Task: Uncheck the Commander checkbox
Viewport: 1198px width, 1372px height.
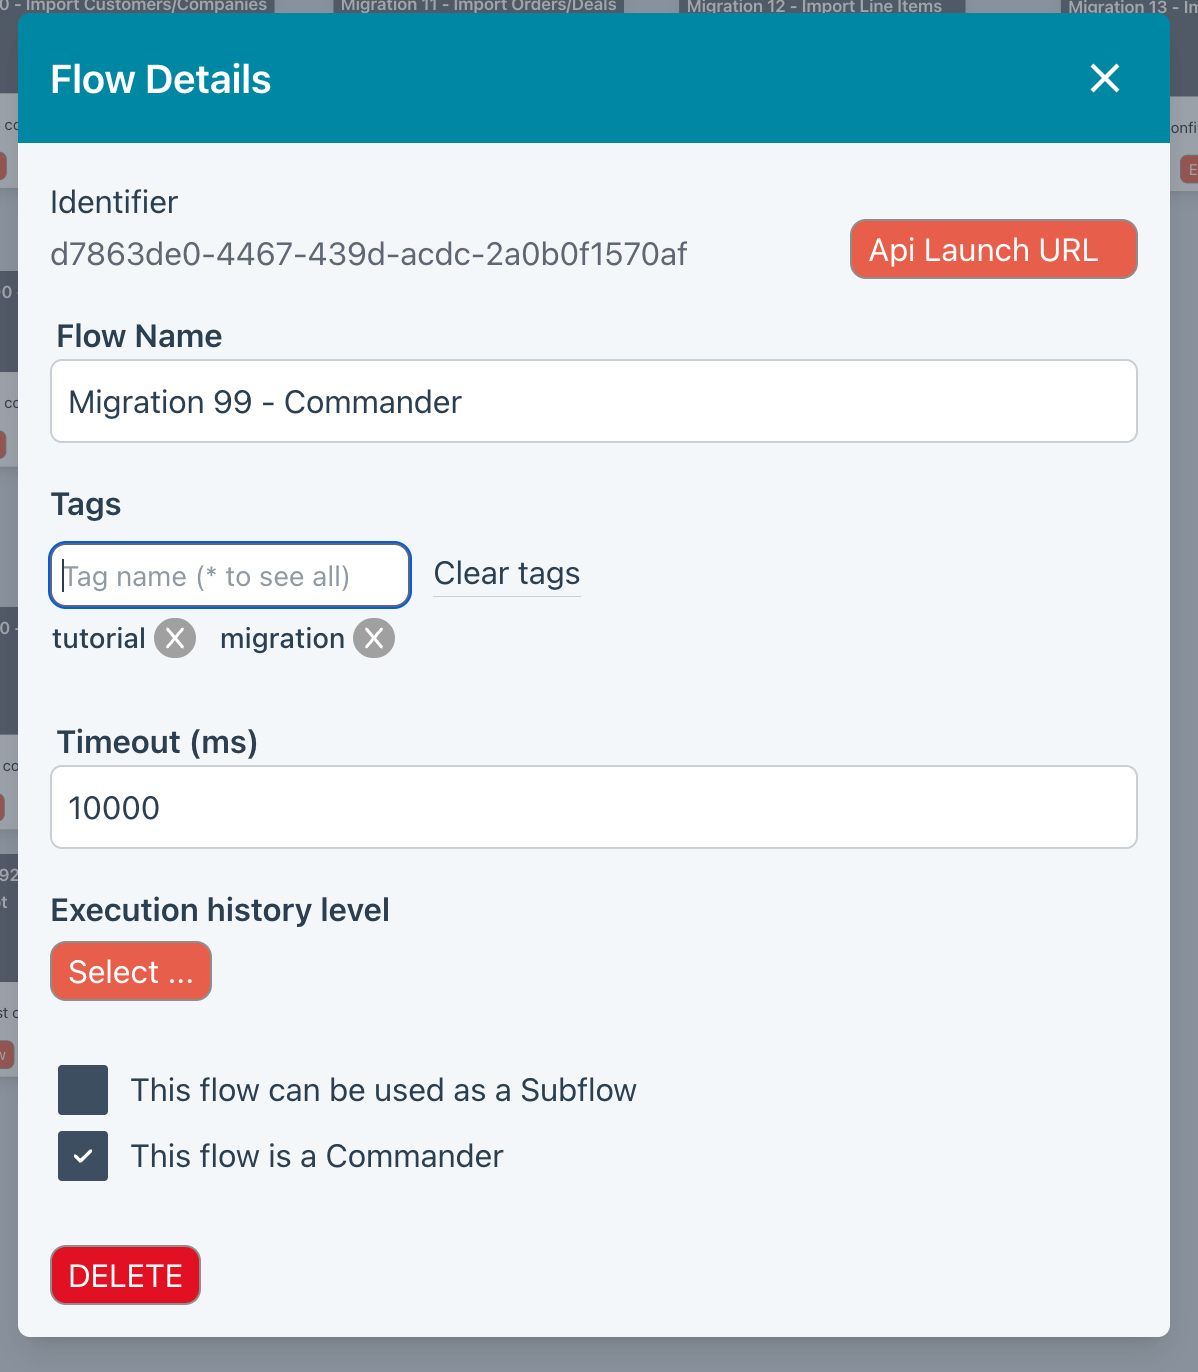Action: tap(83, 1156)
